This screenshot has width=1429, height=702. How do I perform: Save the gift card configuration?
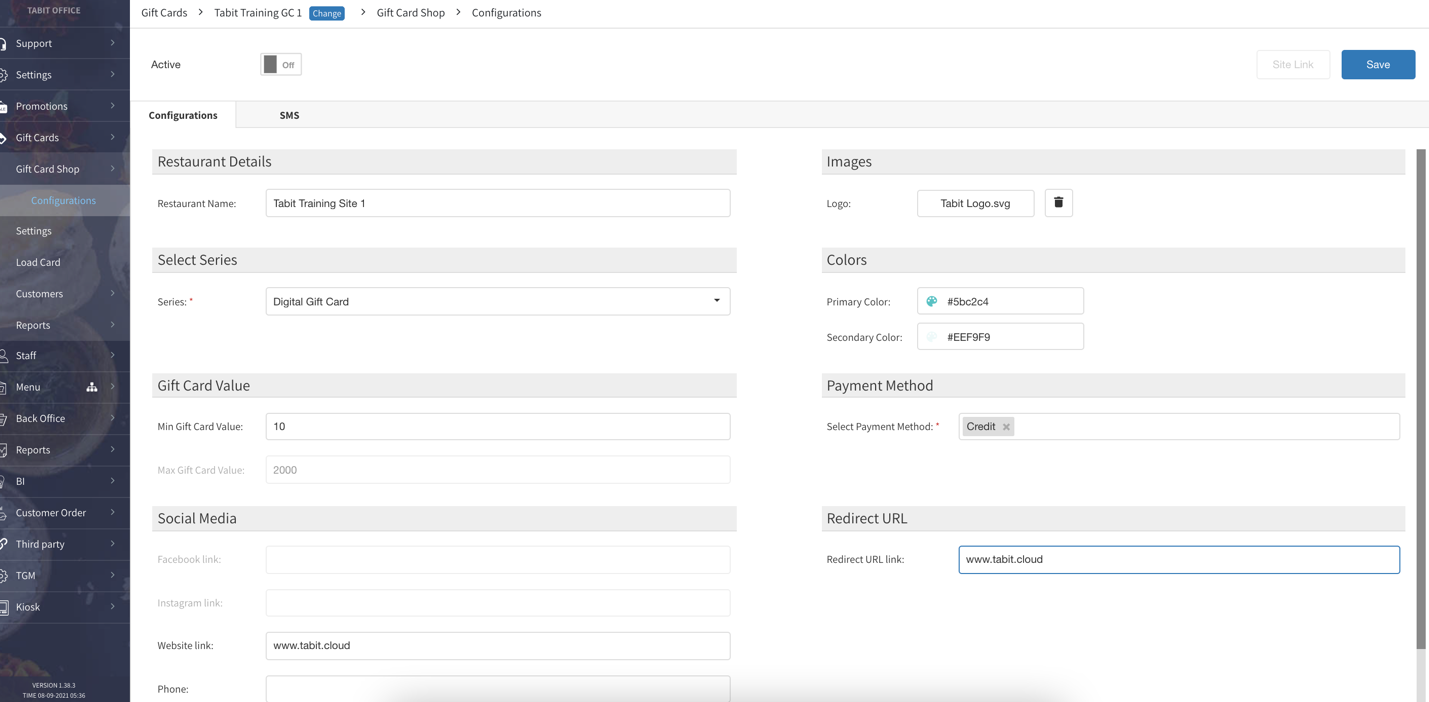1377,65
